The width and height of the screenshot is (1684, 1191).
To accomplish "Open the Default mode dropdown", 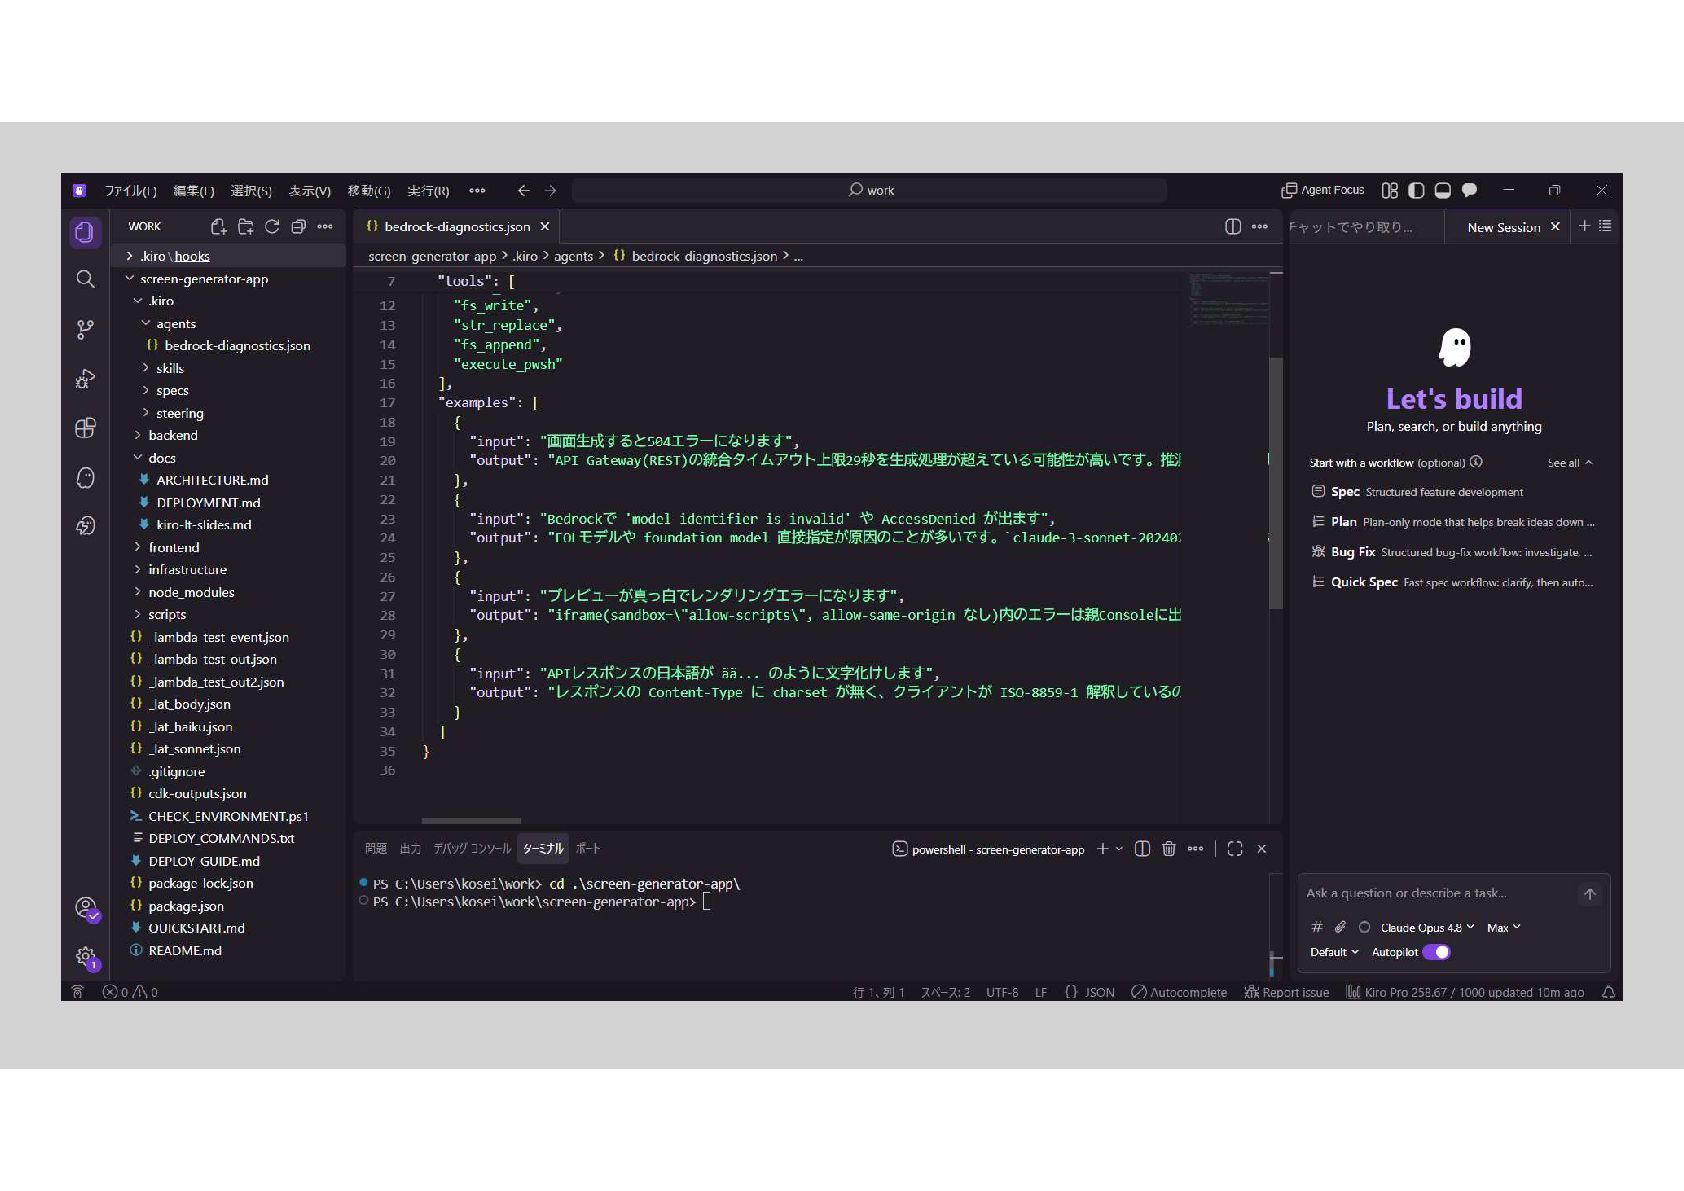I will (x=1334, y=952).
